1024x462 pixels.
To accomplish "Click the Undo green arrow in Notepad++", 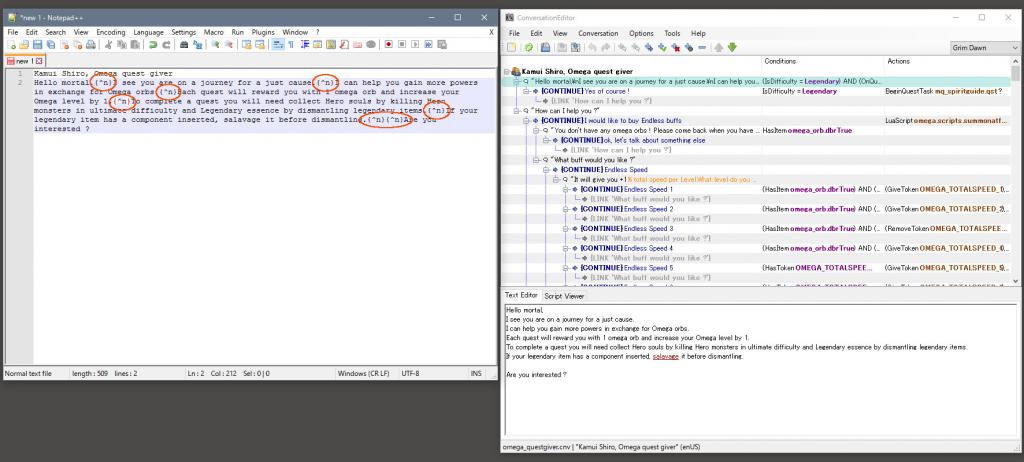I will pos(153,44).
